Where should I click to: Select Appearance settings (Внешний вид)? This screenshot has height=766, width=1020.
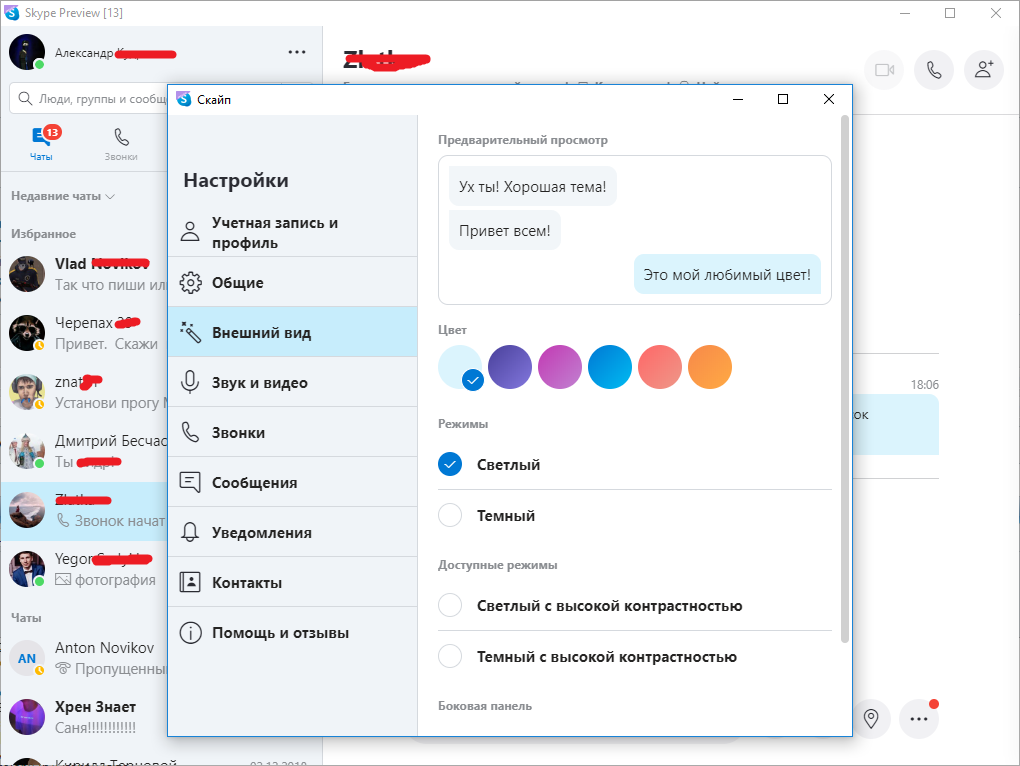click(x=293, y=332)
